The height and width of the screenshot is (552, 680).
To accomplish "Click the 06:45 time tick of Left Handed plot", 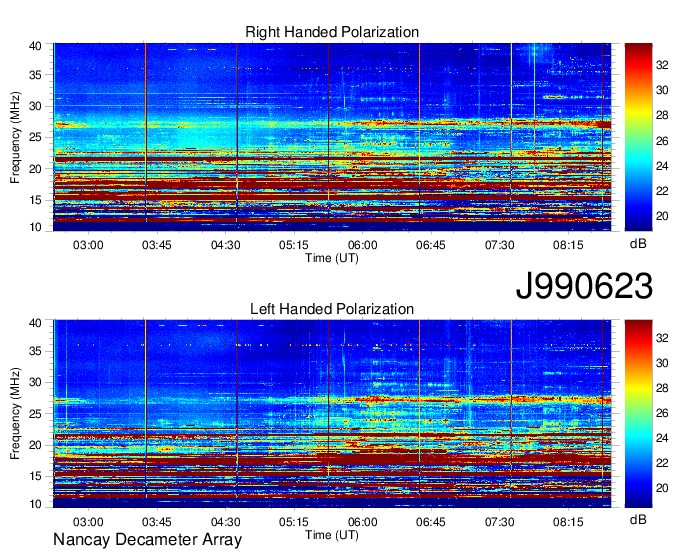I will 431,522.
